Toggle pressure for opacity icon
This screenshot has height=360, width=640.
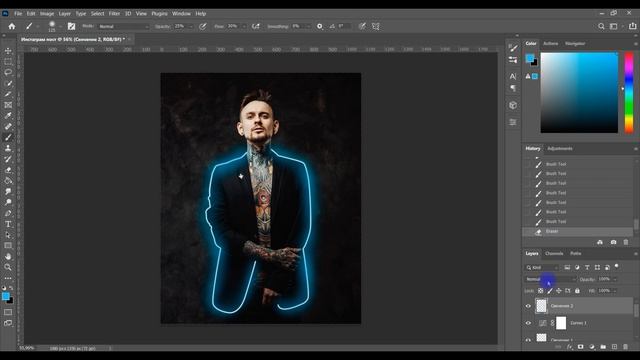(x=202, y=26)
